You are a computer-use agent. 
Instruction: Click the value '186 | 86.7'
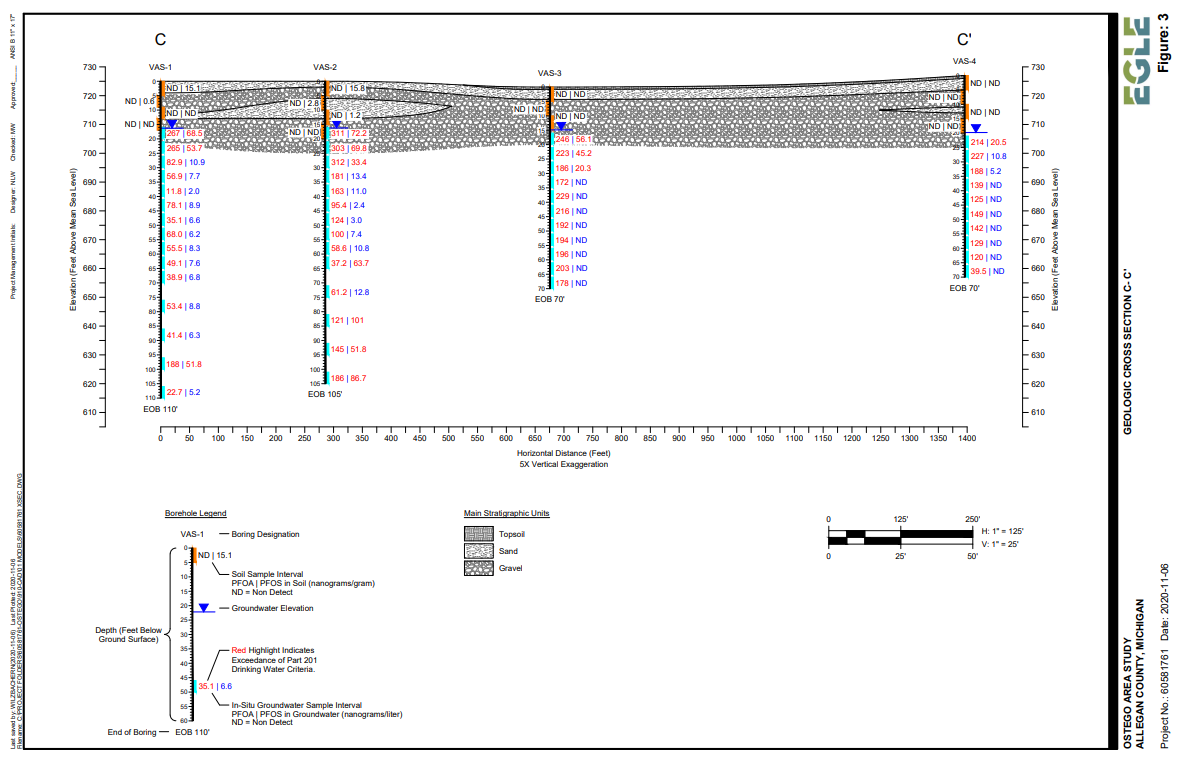click(348, 379)
